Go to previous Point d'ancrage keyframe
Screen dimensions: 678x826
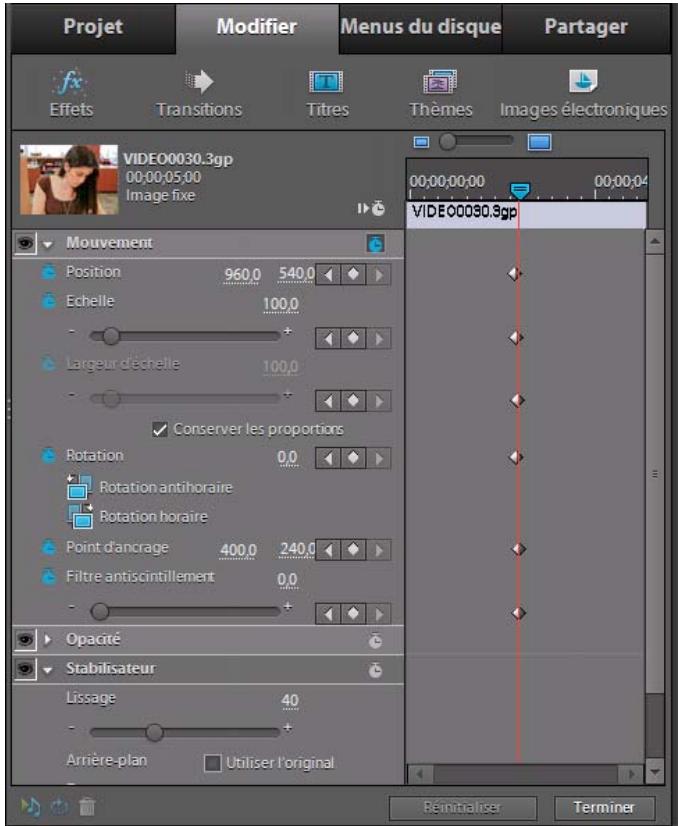coord(328,550)
